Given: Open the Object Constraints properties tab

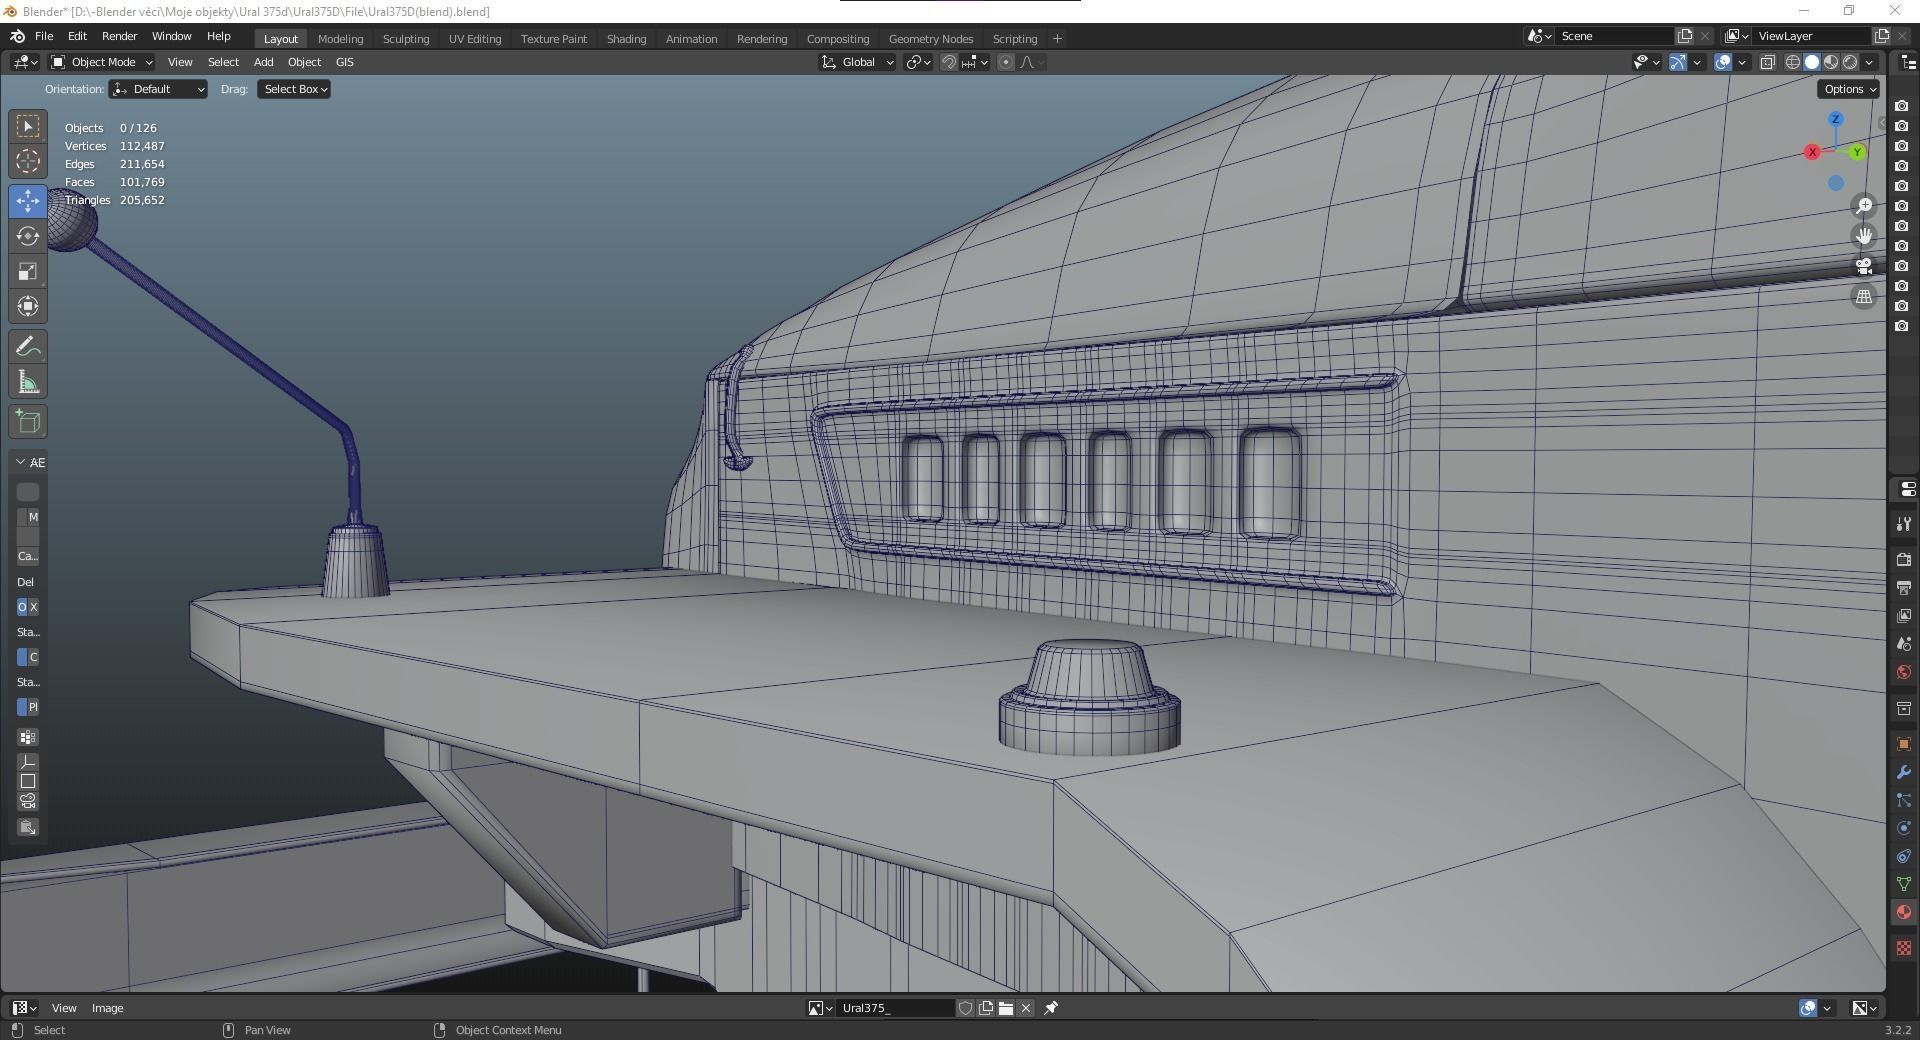Looking at the screenshot, I should click(x=1904, y=856).
